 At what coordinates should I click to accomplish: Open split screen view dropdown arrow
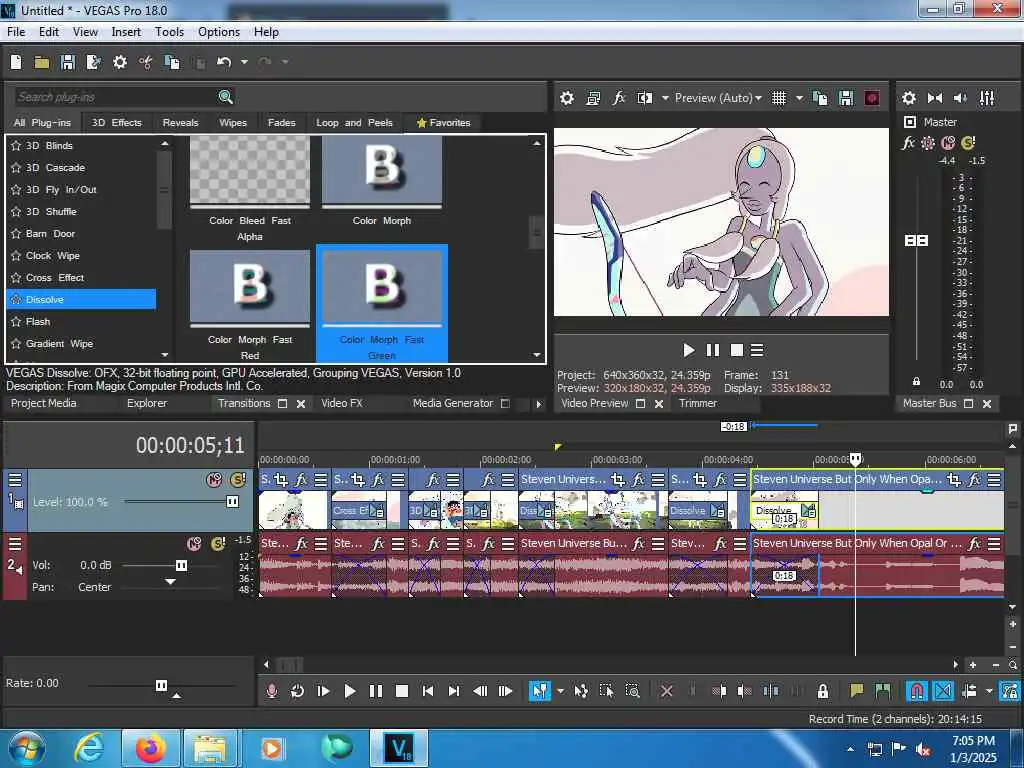[x=665, y=98]
